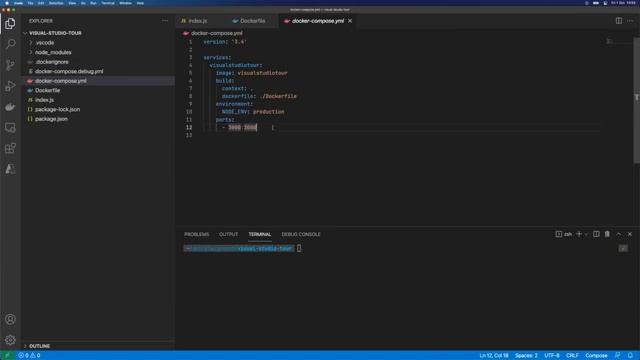640x360 pixels.
Task: Open the Run and Debug view
Action: 10,86
